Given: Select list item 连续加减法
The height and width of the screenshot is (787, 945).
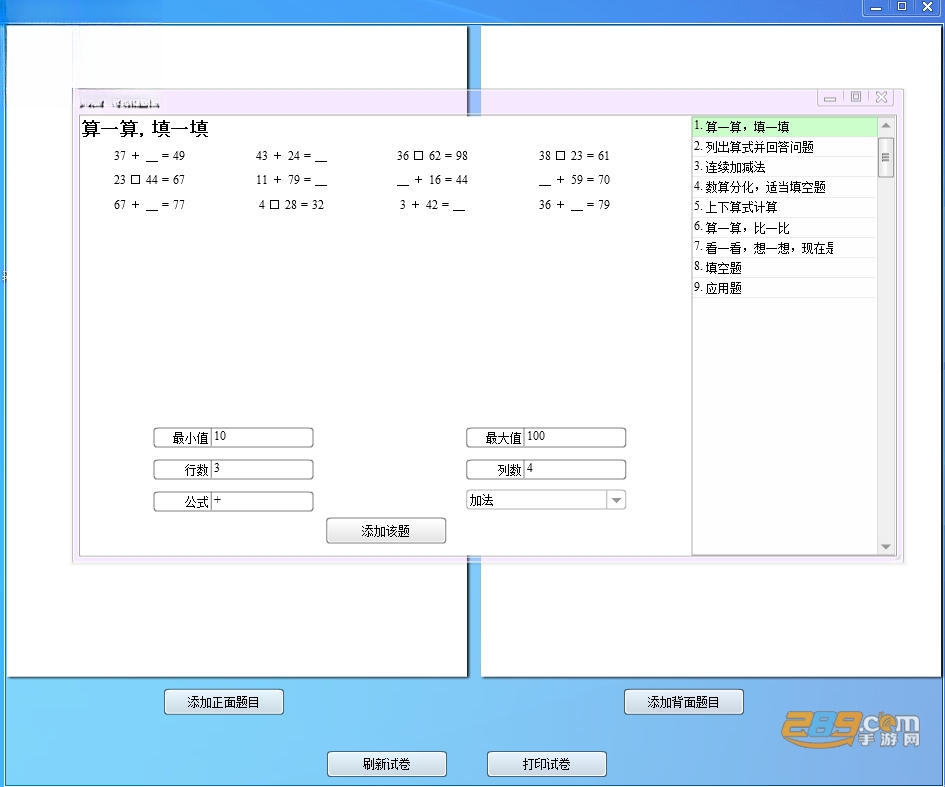Looking at the screenshot, I should click(785, 167).
